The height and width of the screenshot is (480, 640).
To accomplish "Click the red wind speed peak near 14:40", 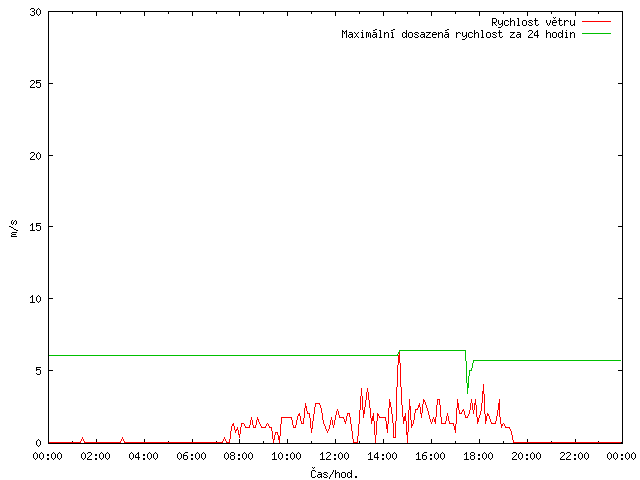I will [x=399, y=354].
